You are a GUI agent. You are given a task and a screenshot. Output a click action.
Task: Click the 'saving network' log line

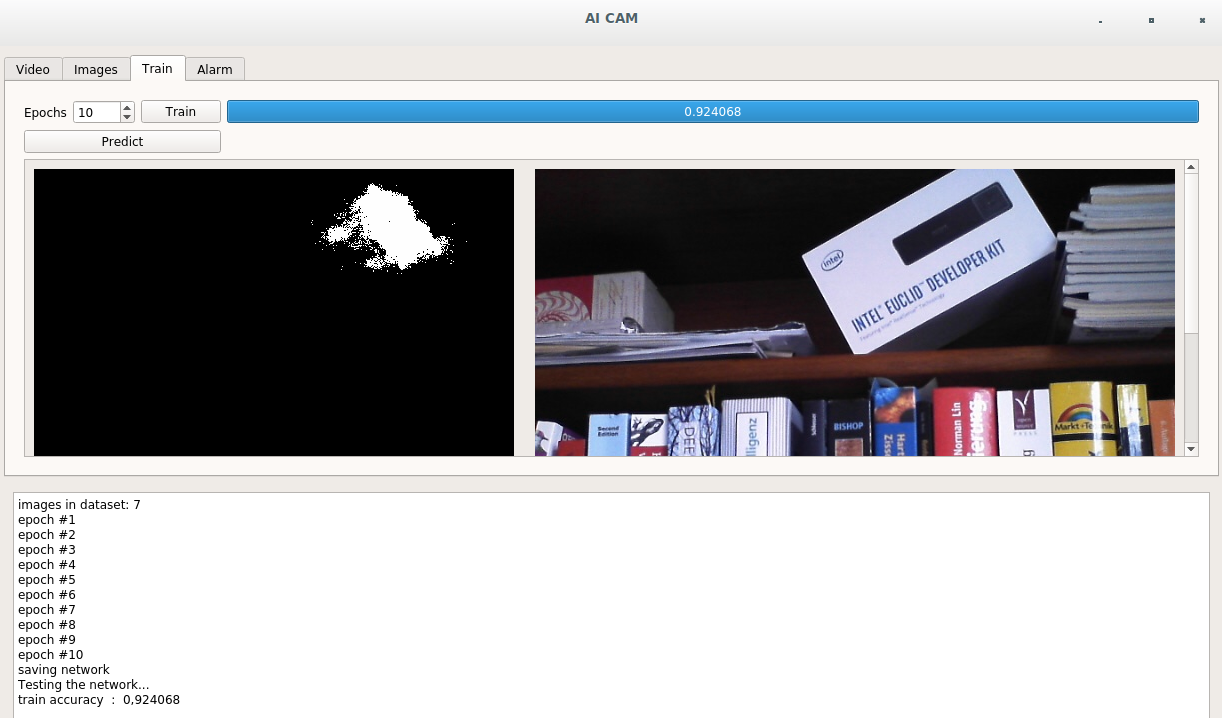64,669
